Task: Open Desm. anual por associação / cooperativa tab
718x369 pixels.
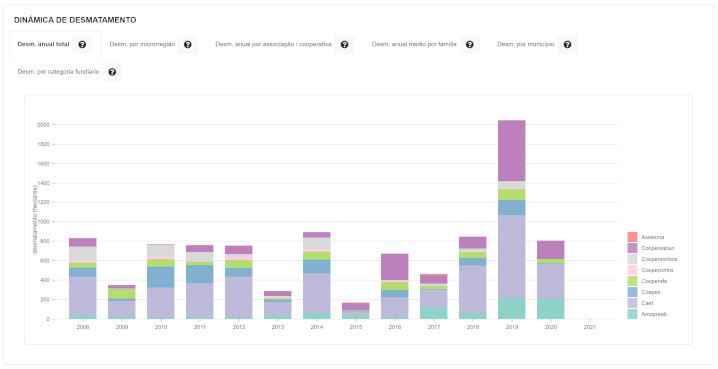Action: pyautogui.click(x=273, y=44)
